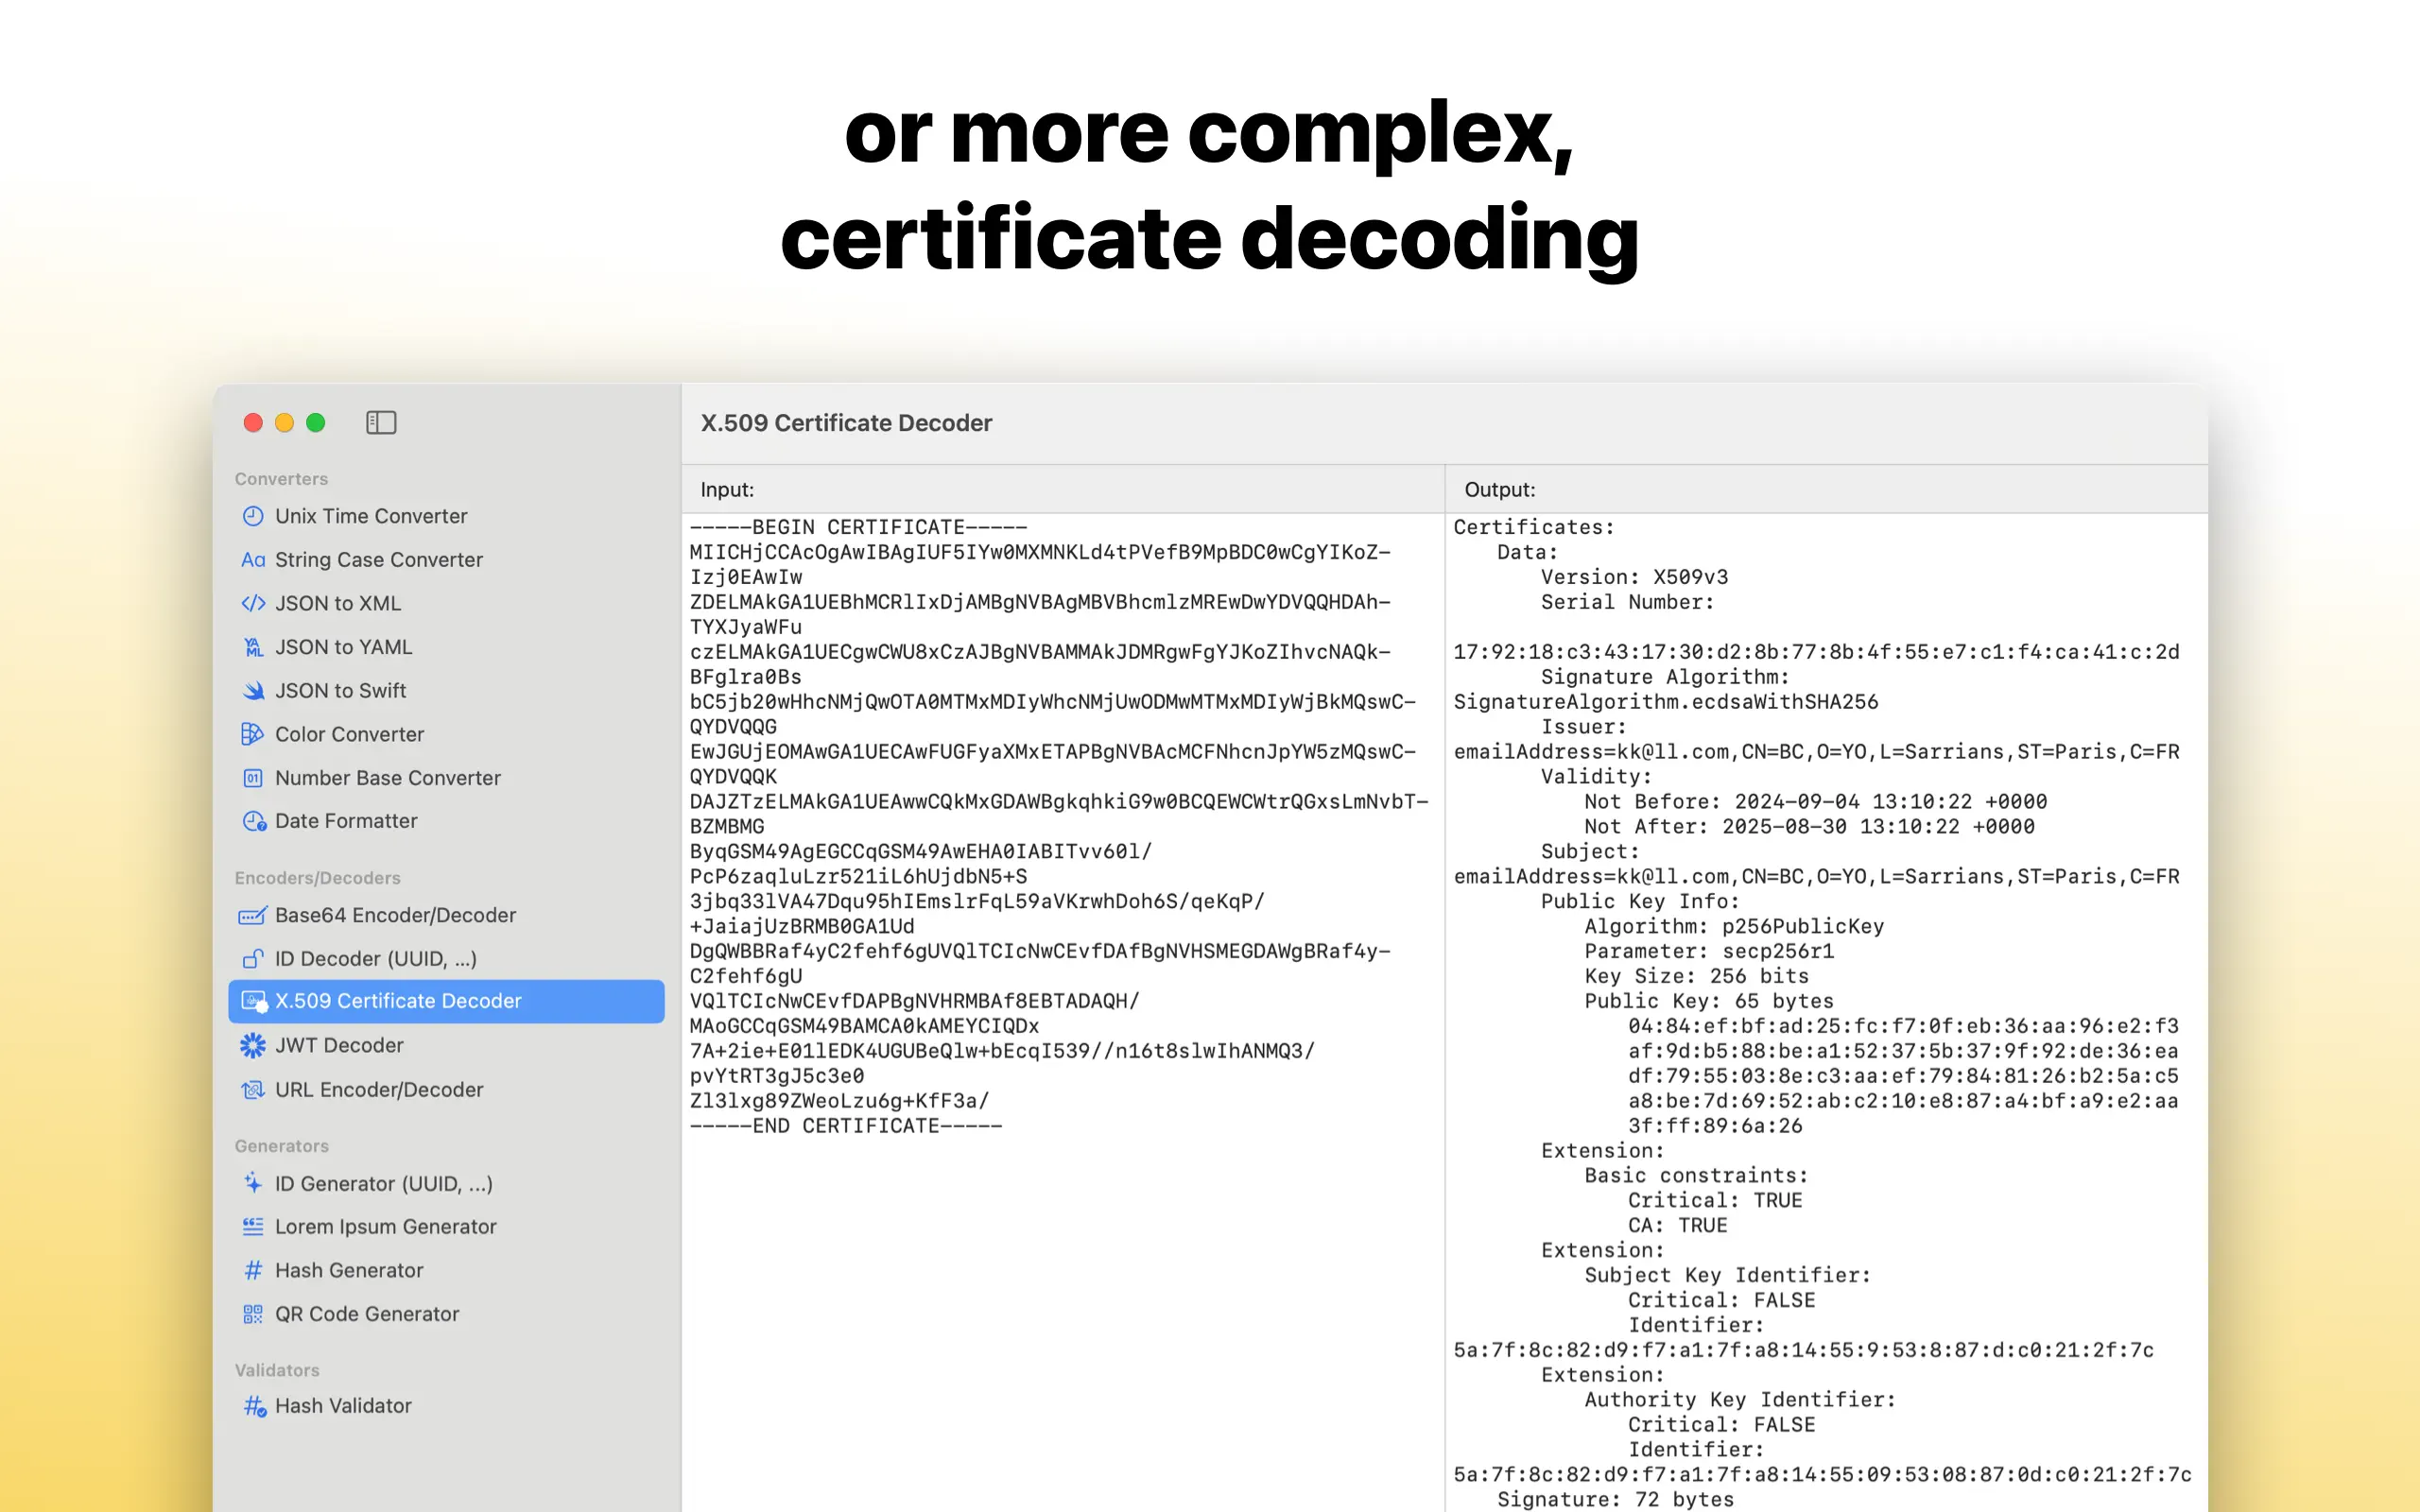
Task: Select JSON to YAML in sidebar
Action: point(343,647)
